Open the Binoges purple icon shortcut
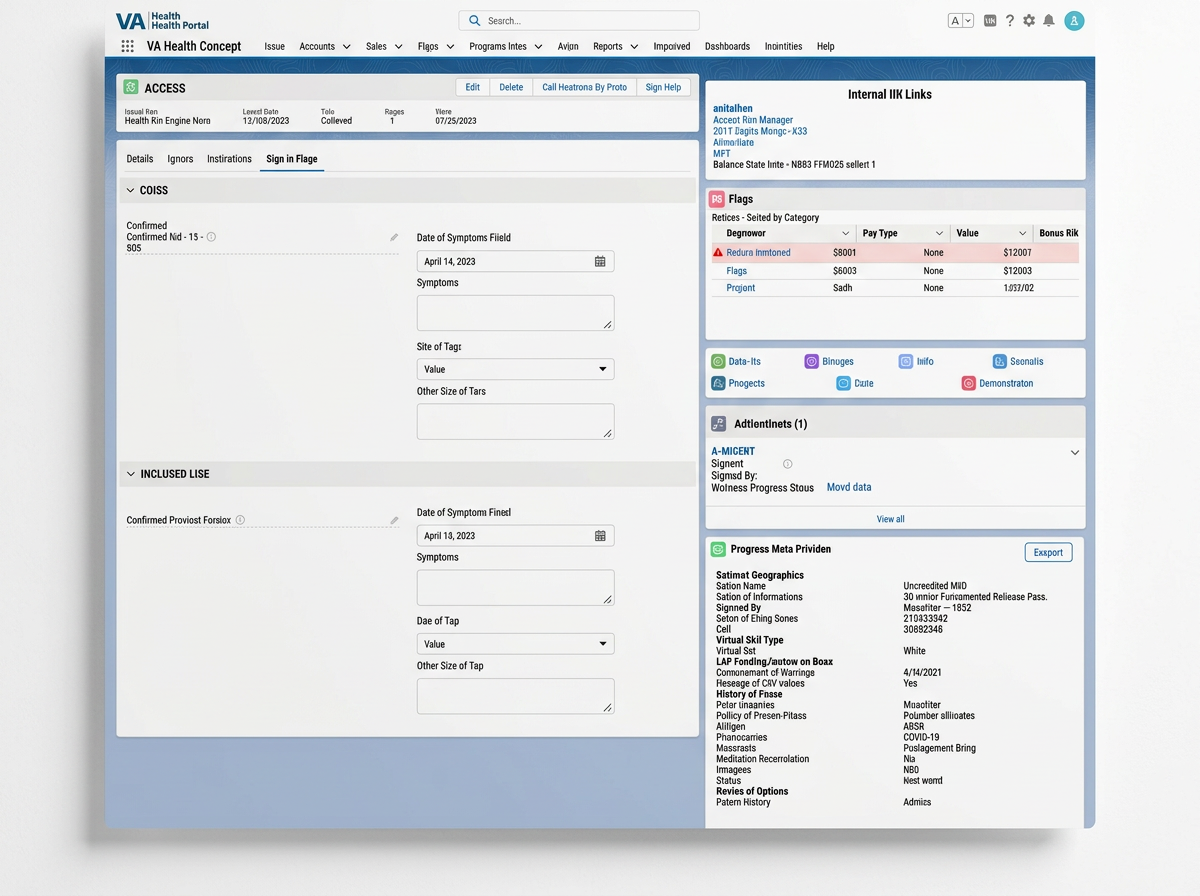This screenshot has height=896, width=1200. [812, 361]
